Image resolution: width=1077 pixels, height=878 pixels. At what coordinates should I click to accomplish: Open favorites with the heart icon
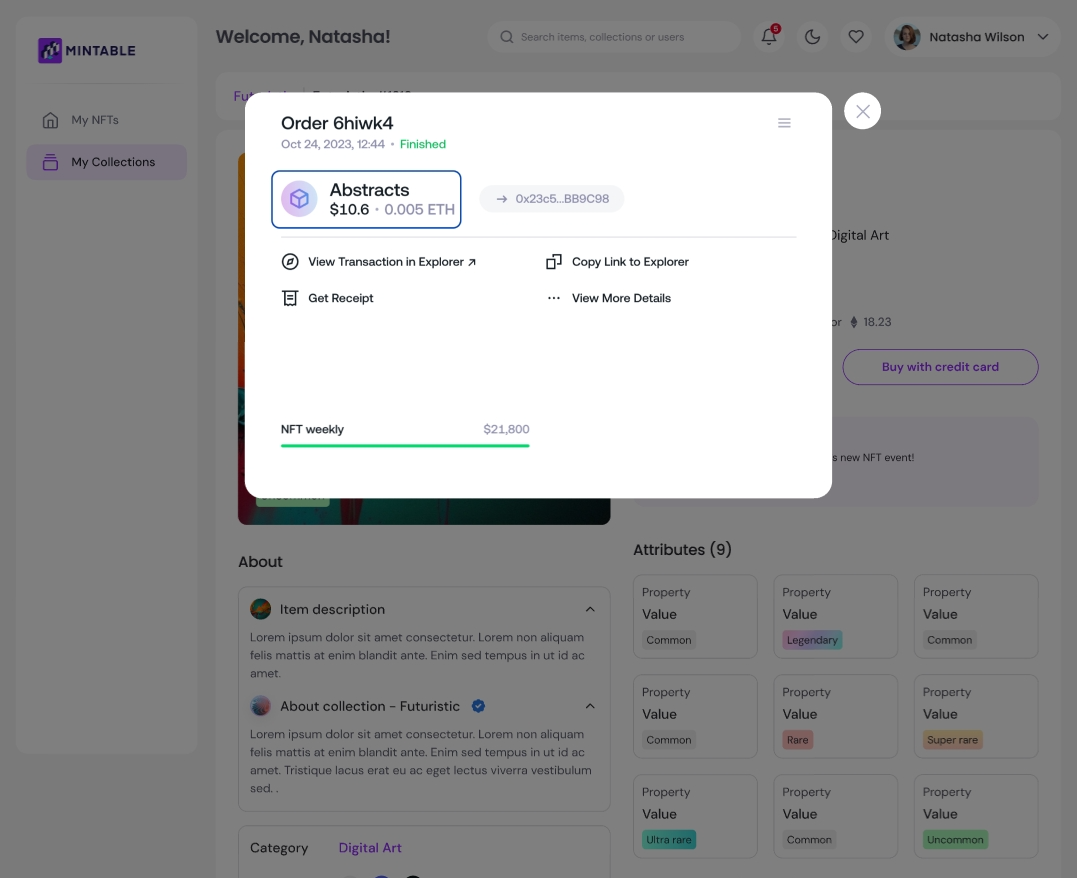(856, 37)
